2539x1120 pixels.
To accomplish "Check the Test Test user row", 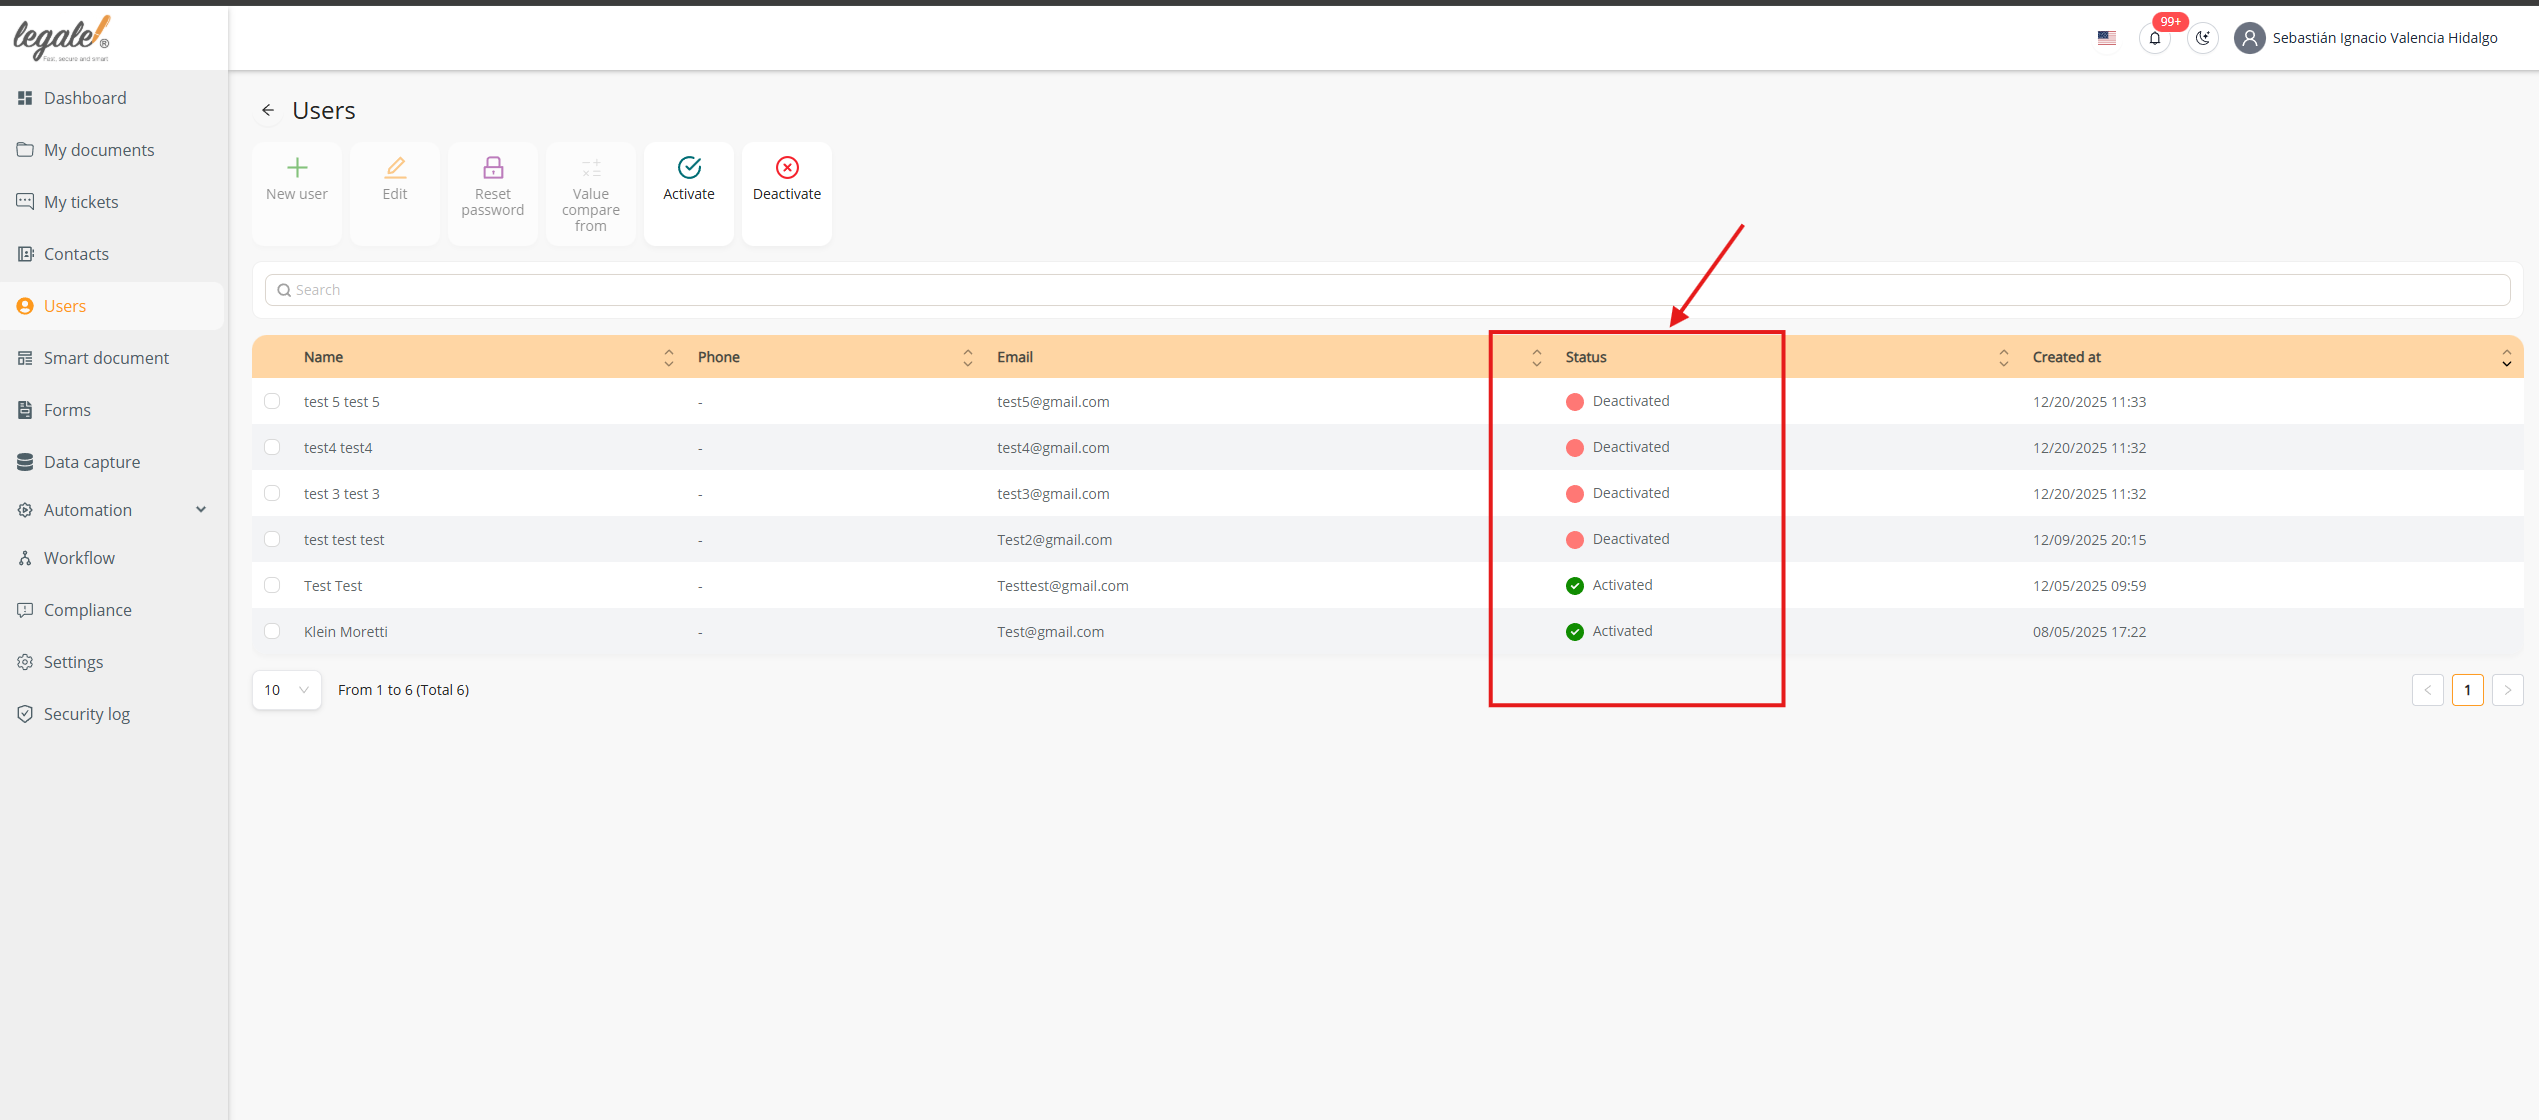I will click(272, 586).
